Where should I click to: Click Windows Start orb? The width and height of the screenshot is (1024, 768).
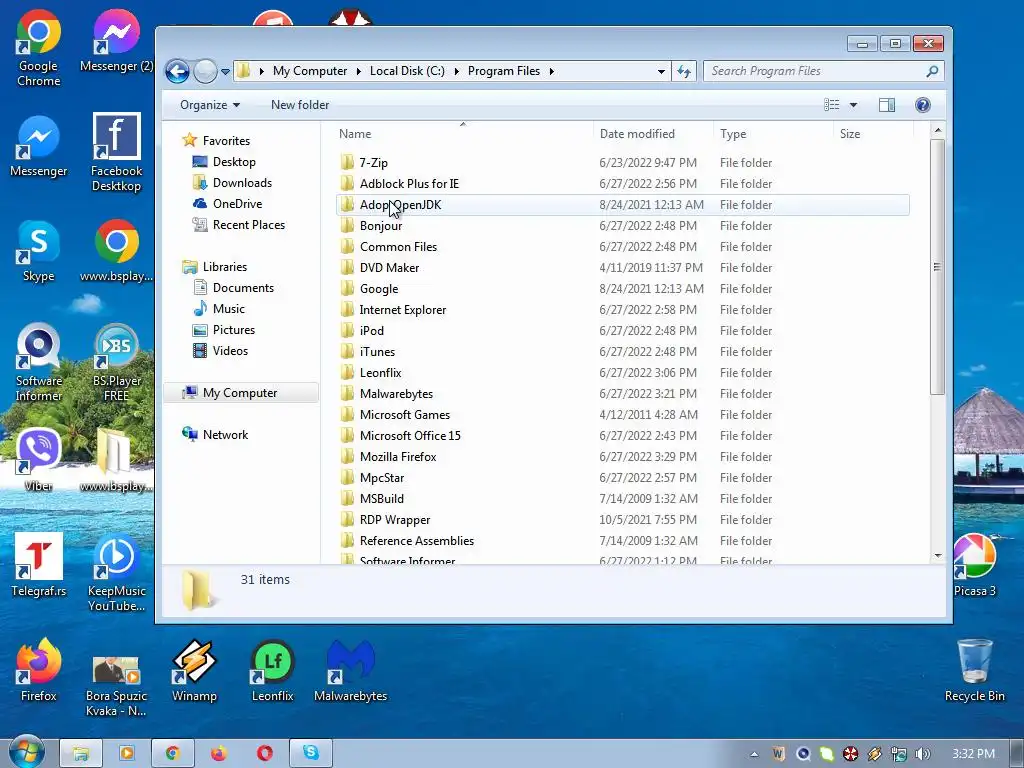click(27, 752)
